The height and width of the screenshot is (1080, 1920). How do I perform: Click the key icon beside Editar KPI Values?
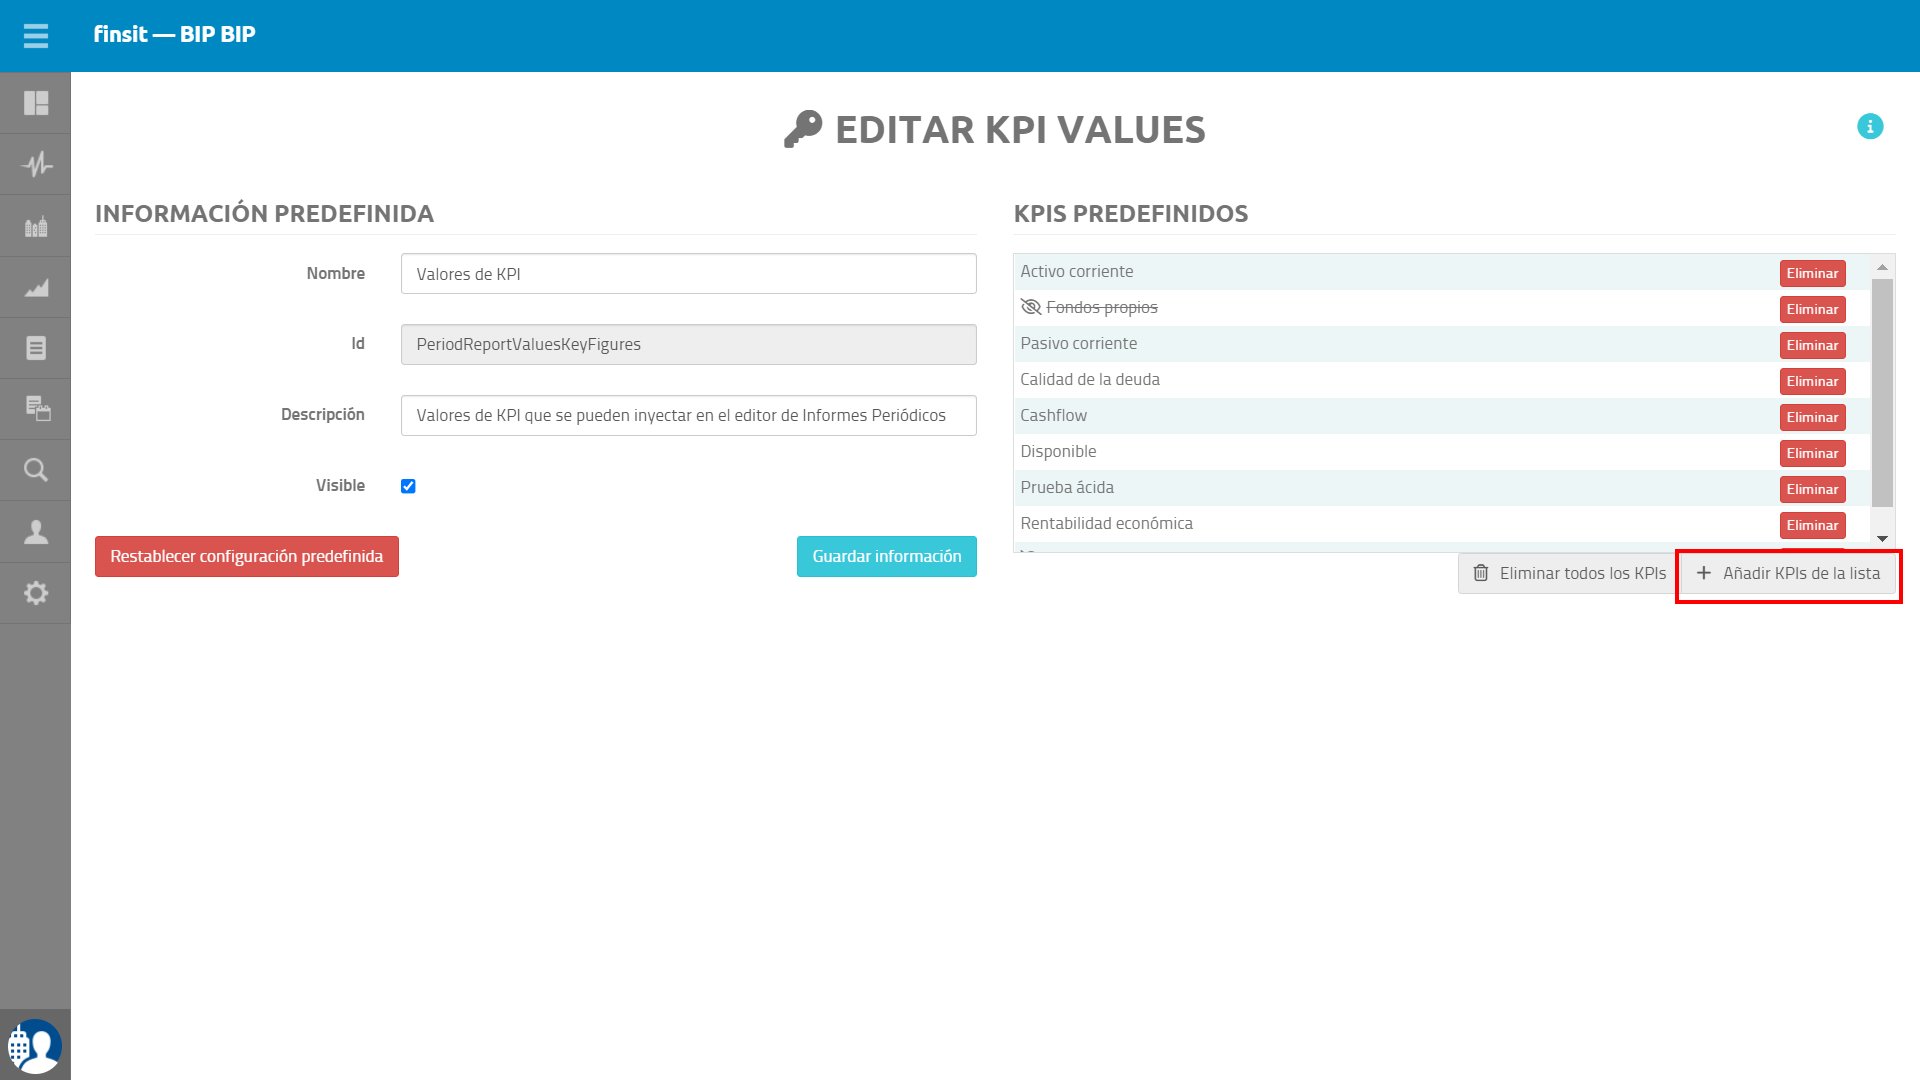803,130
